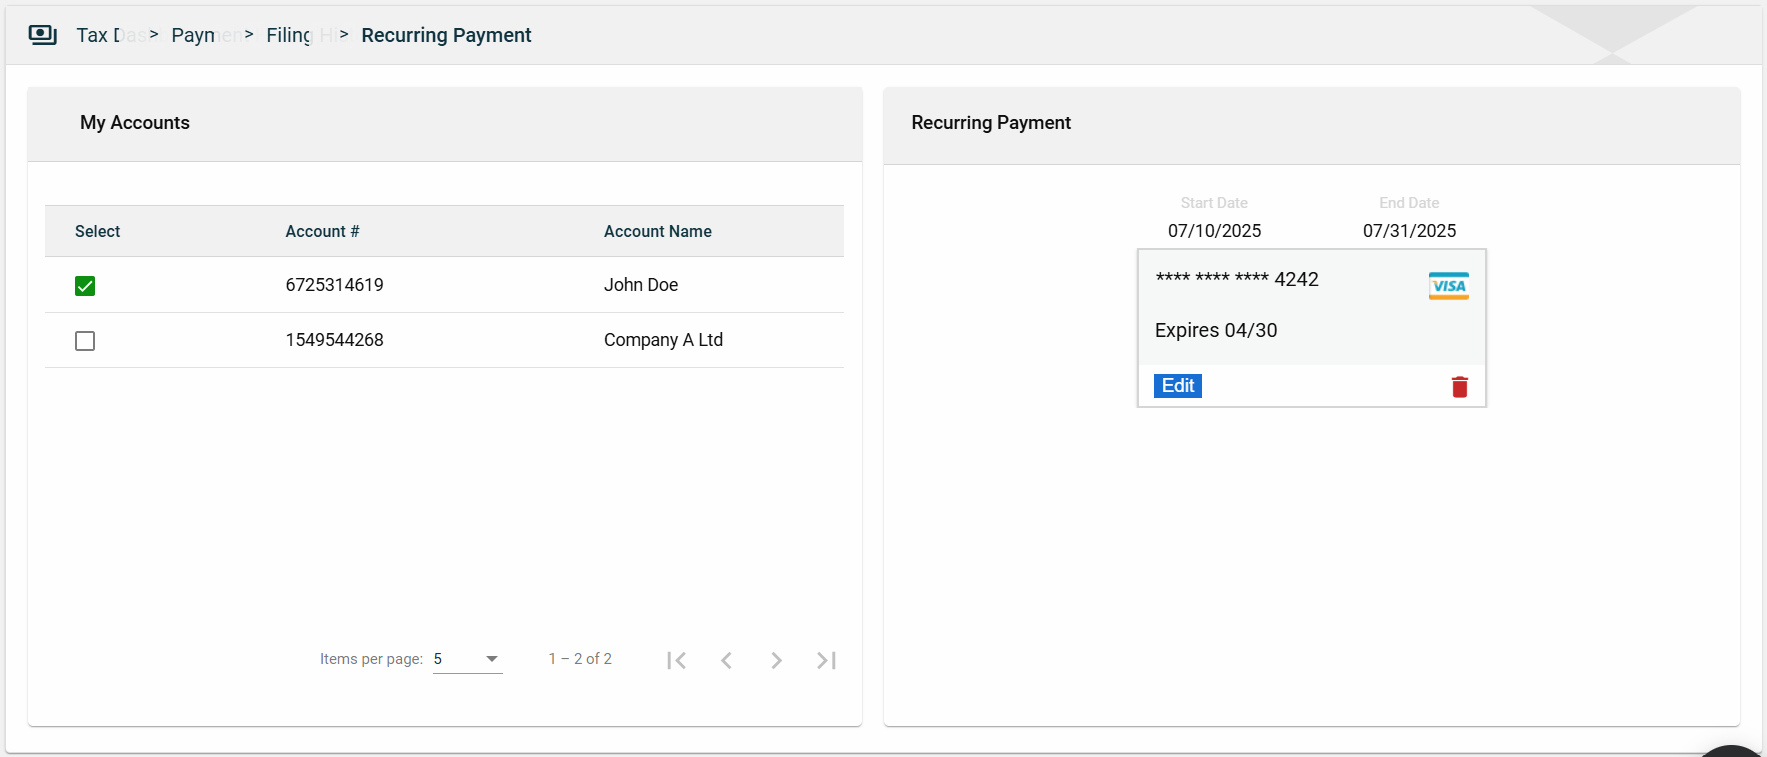Viewport: 1767px width, 757px height.
Task: Click the Visa card logo
Action: tap(1448, 286)
